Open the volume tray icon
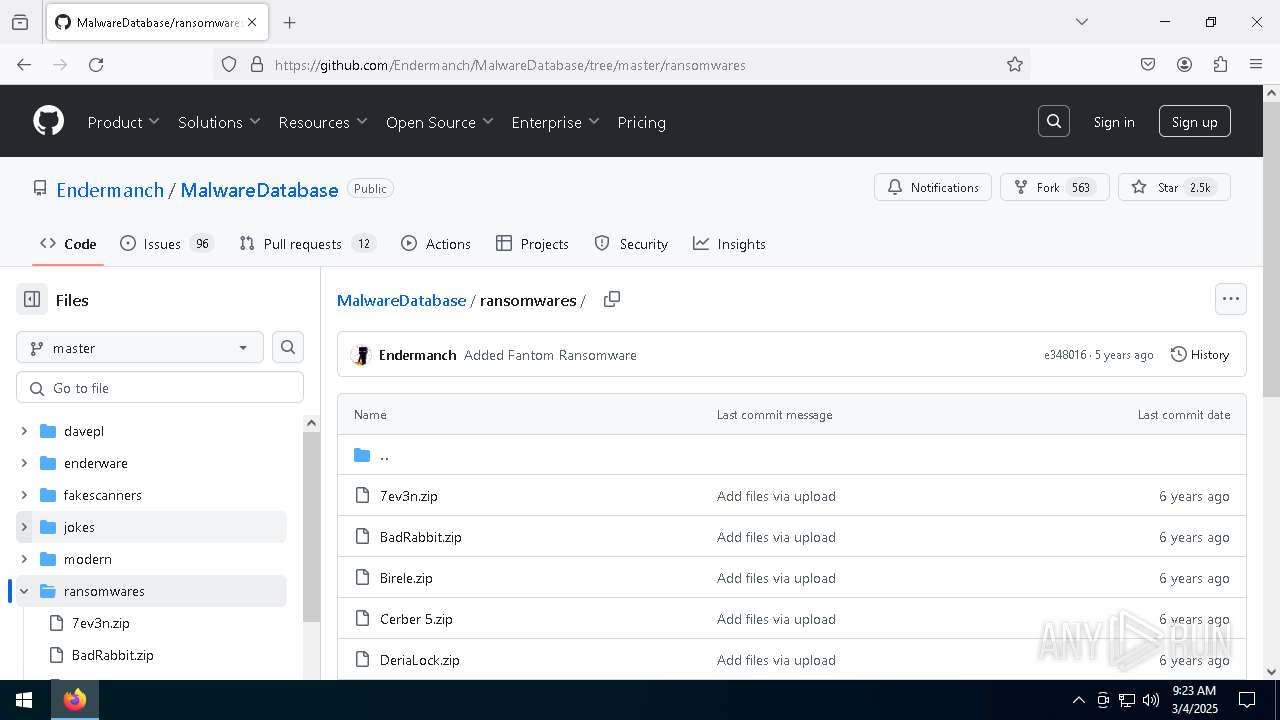Image resolution: width=1280 pixels, height=720 pixels. [1151, 700]
